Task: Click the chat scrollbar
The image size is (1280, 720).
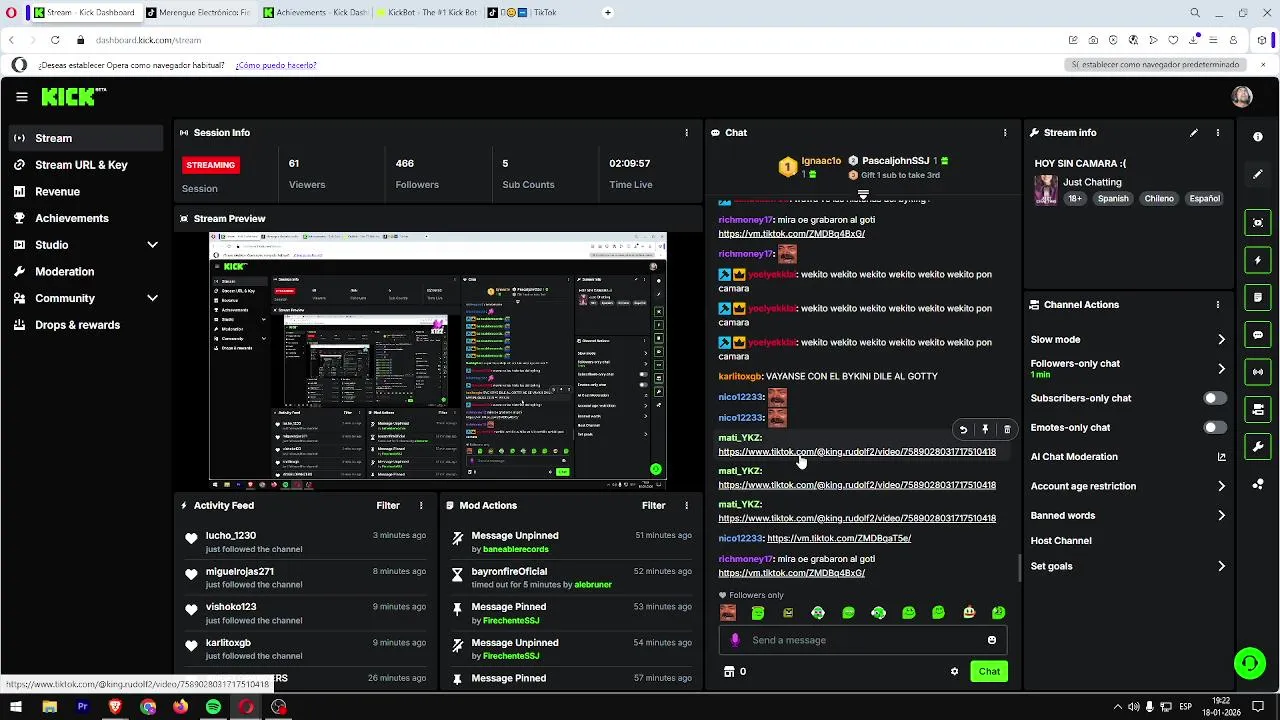Action: click(1019, 568)
